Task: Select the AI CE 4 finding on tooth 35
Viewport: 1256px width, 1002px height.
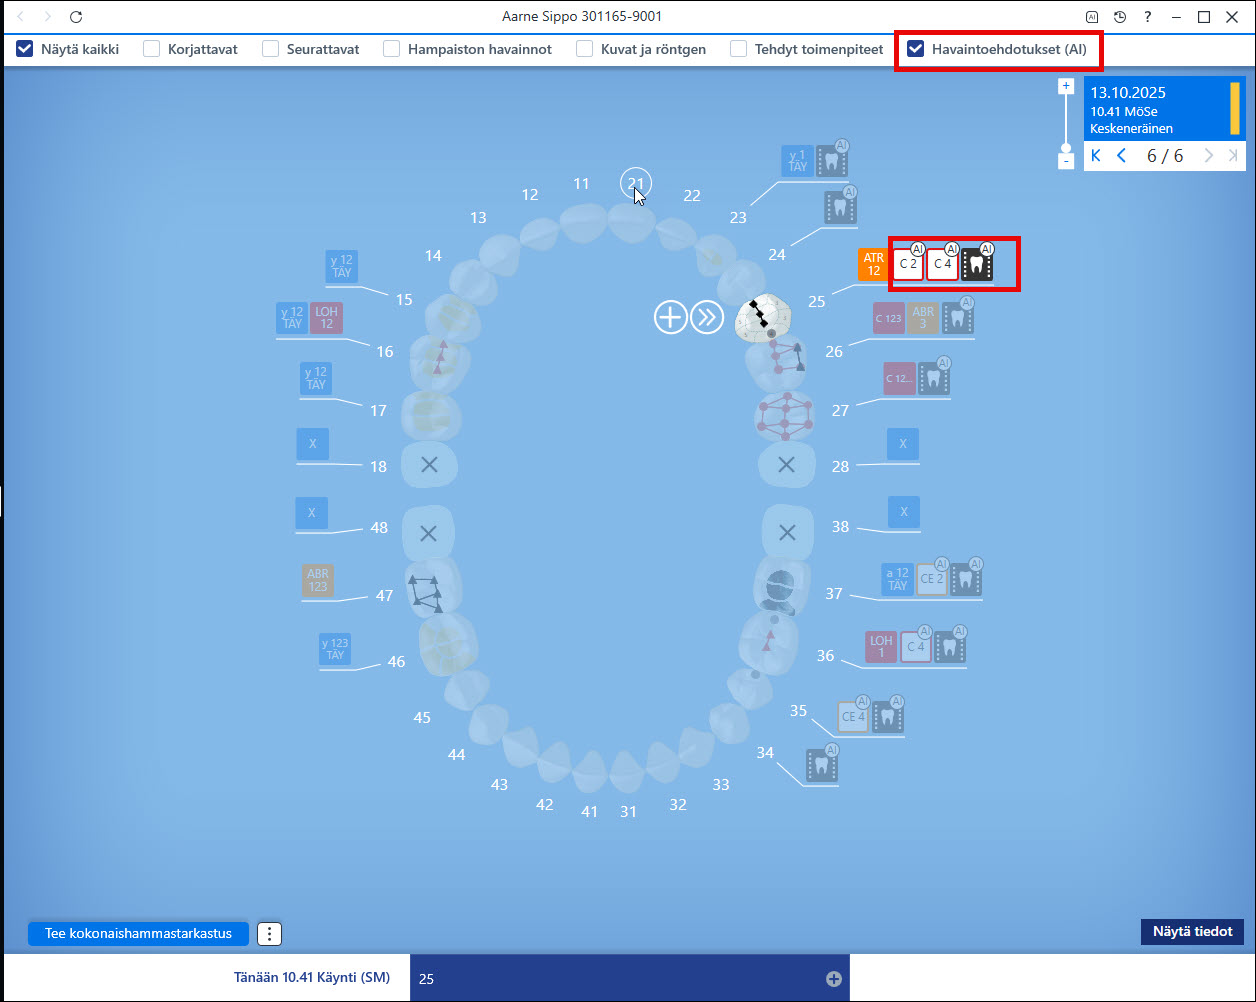Action: 853,717
